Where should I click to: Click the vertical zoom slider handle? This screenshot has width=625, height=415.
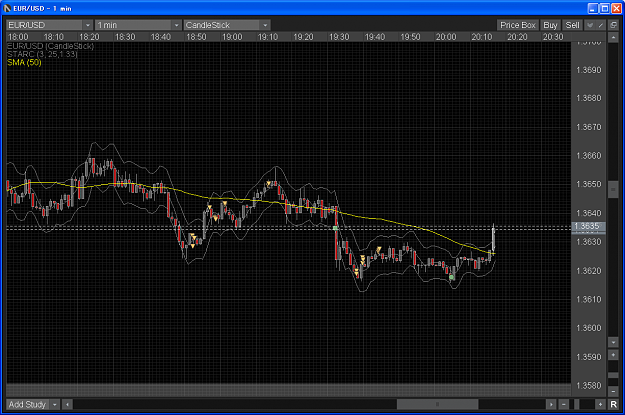coord(613,375)
